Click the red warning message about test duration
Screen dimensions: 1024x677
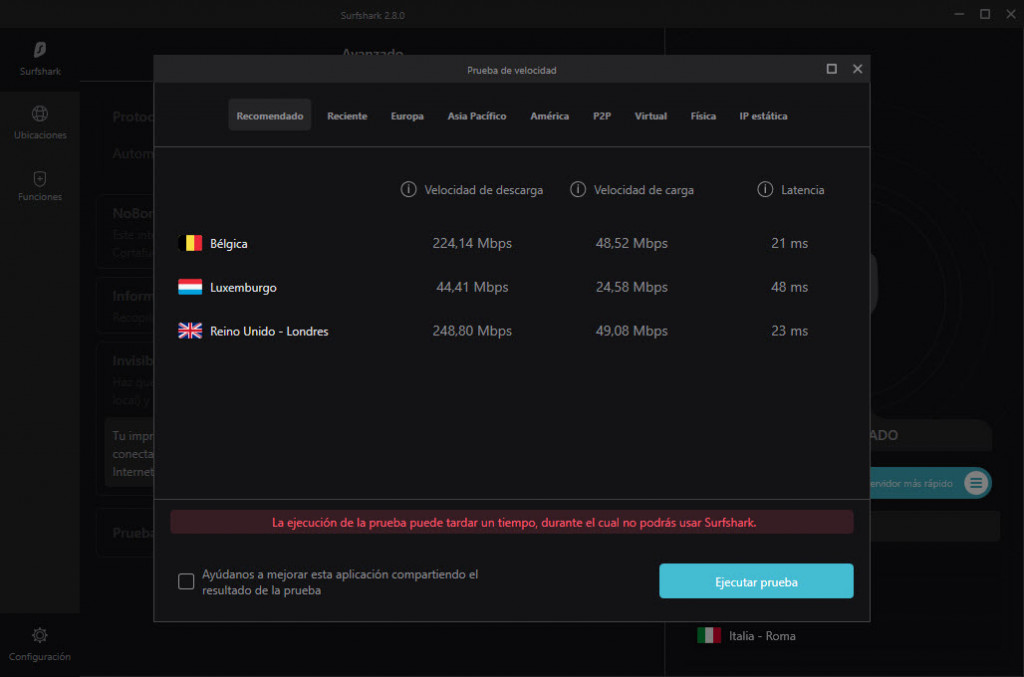pyautogui.click(x=512, y=522)
